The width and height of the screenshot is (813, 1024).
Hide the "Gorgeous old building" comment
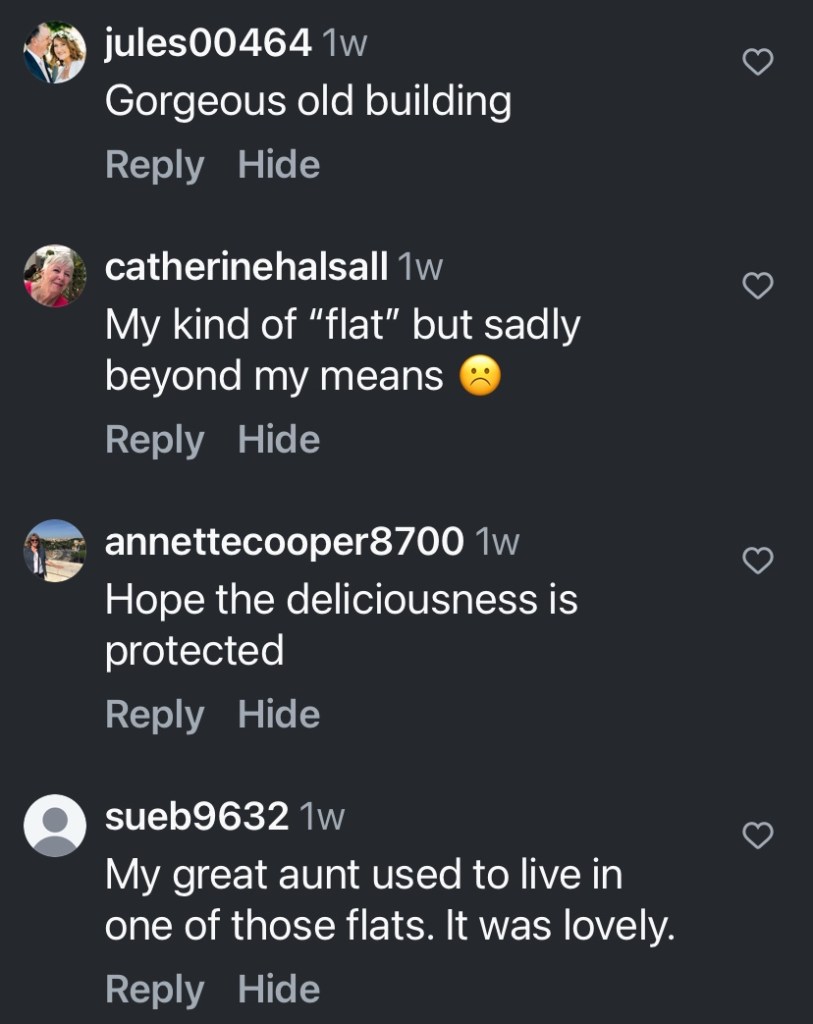(x=279, y=165)
